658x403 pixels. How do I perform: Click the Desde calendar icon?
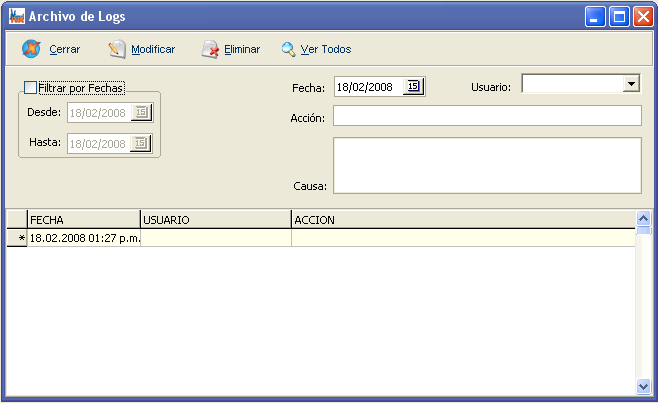coord(141,112)
